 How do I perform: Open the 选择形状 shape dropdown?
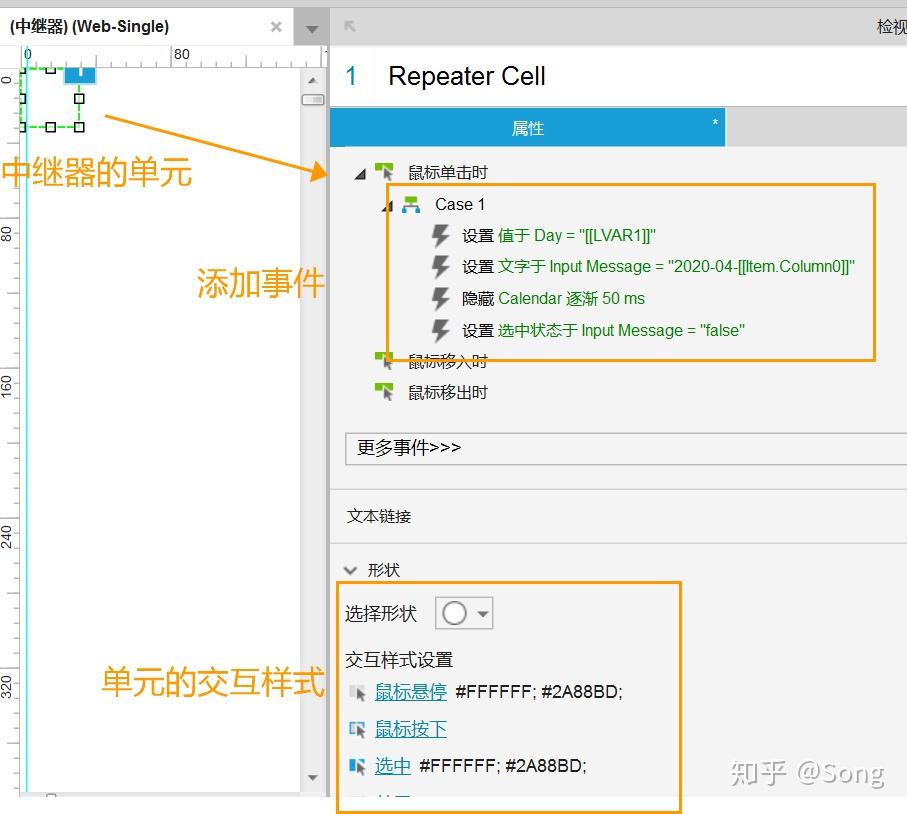click(x=464, y=613)
